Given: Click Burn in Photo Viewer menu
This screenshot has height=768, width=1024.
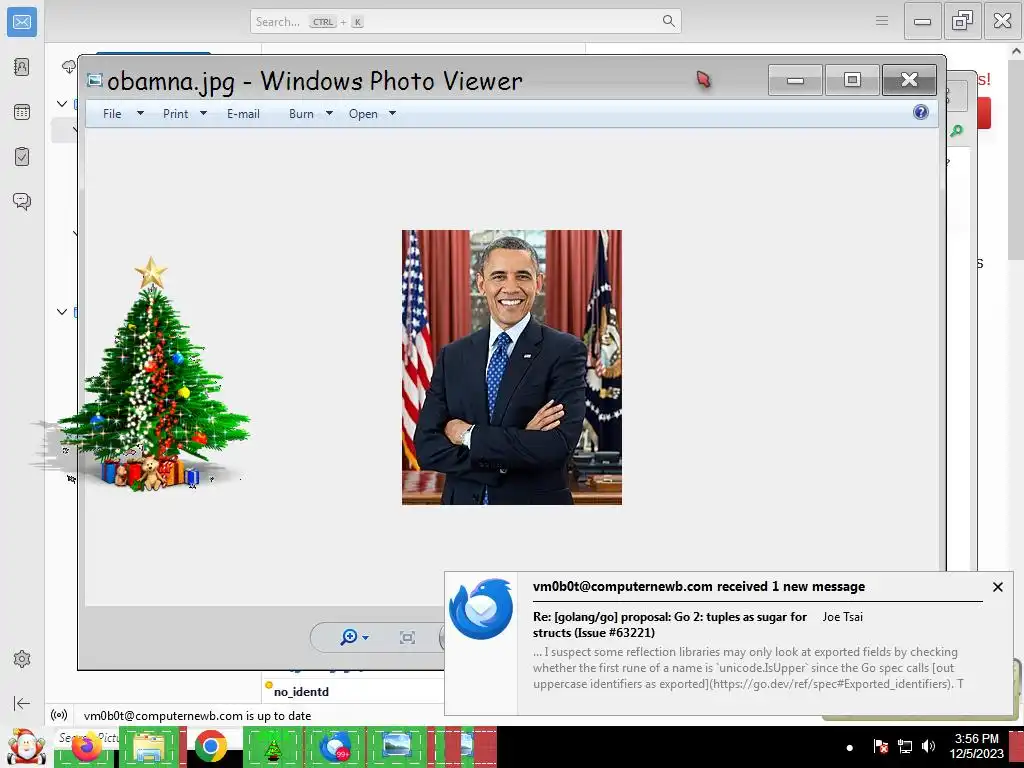Looking at the screenshot, I should coord(301,114).
